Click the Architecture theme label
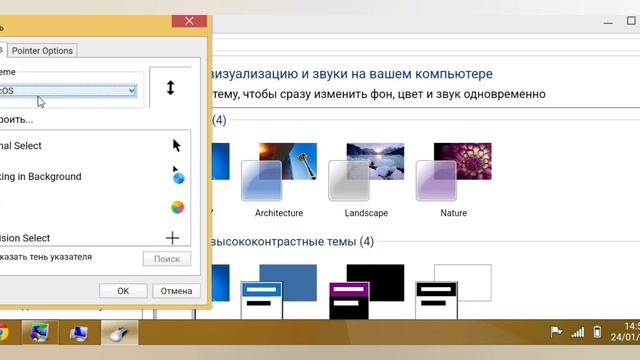This screenshot has height=360, width=640. [x=279, y=213]
